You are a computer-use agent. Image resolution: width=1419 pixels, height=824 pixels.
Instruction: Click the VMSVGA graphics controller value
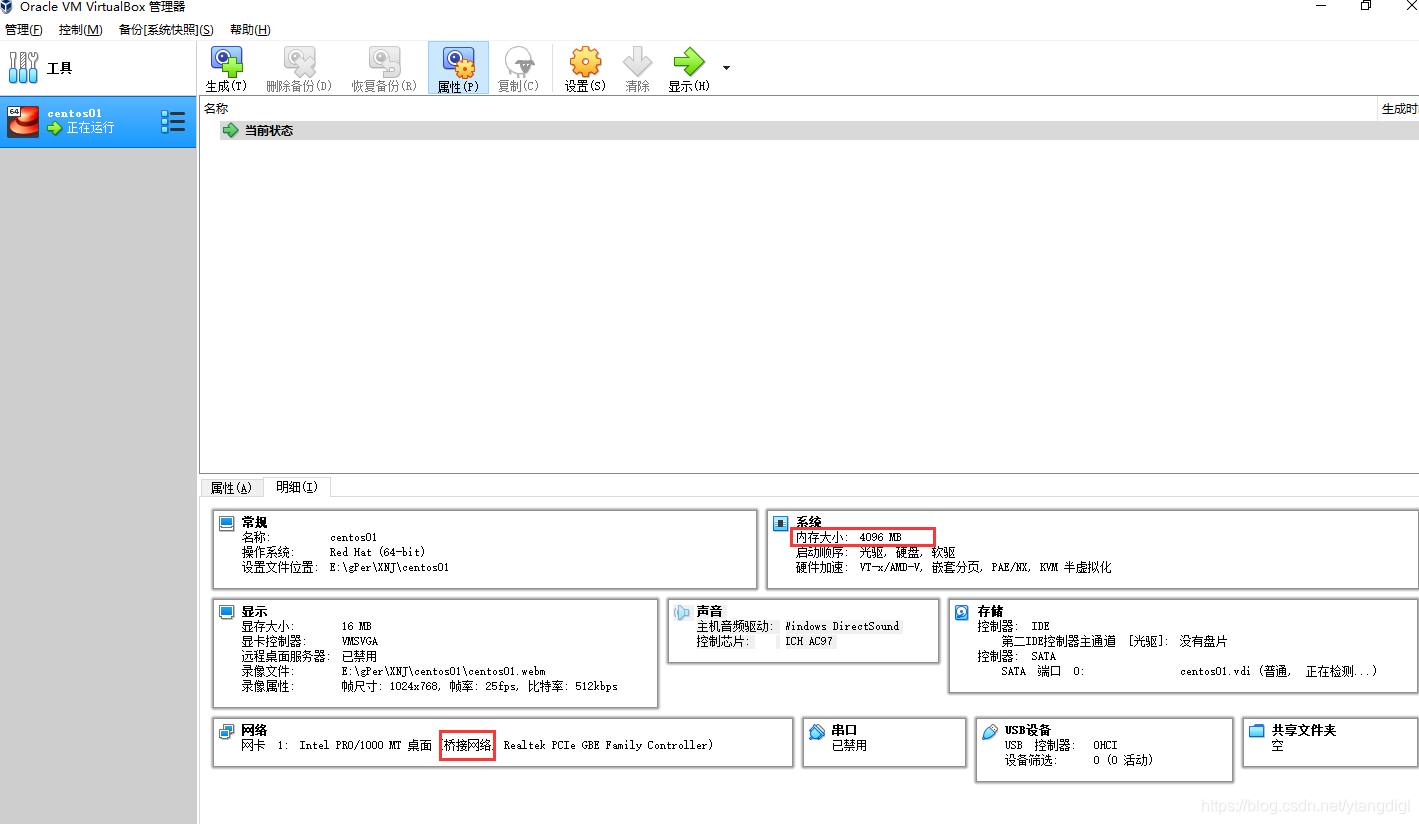tap(360, 641)
